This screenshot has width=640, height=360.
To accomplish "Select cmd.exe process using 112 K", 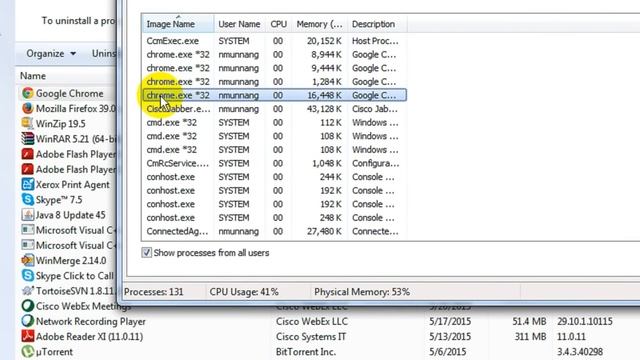I will 274,122.
